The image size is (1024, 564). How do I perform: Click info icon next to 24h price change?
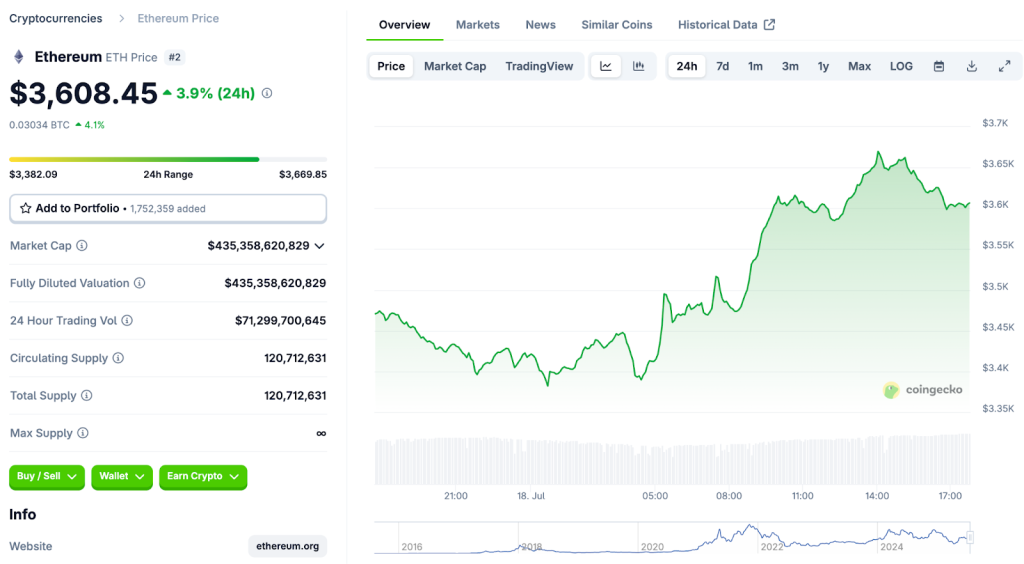click(x=267, y=93)
